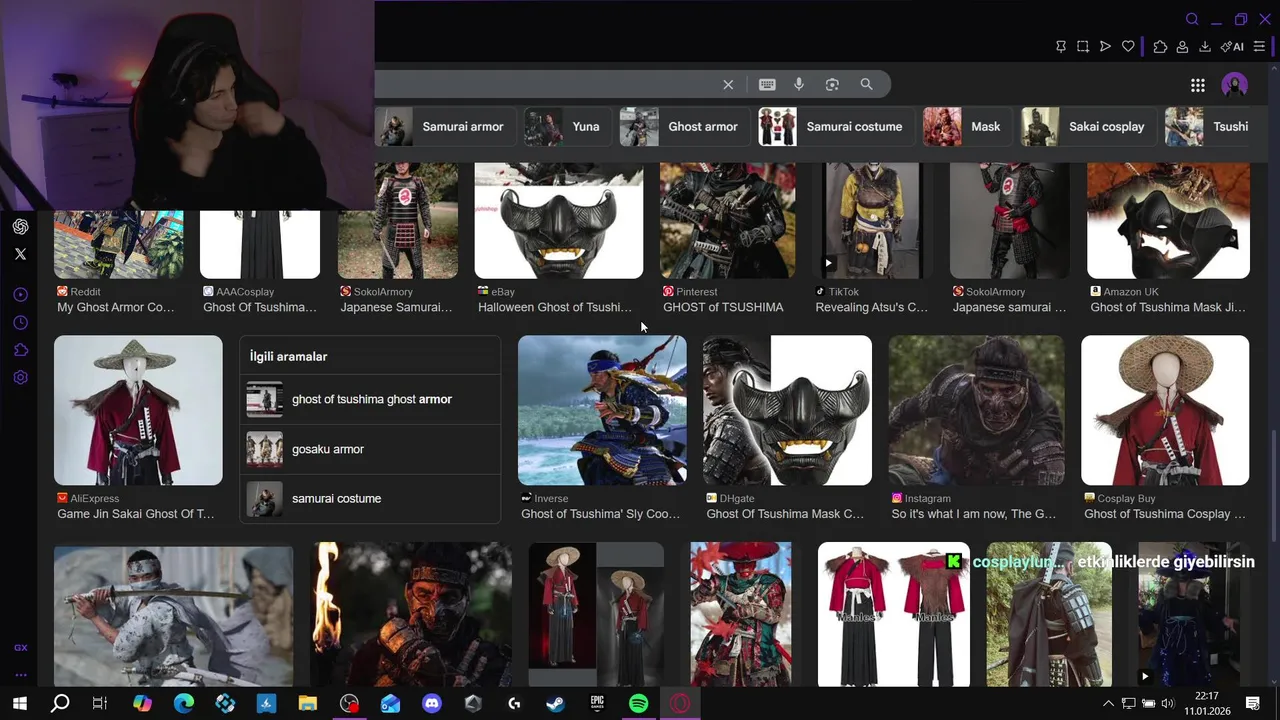Open the Reddit My Ghost Armor link
1280x720 pixels.
coord(116,307)
